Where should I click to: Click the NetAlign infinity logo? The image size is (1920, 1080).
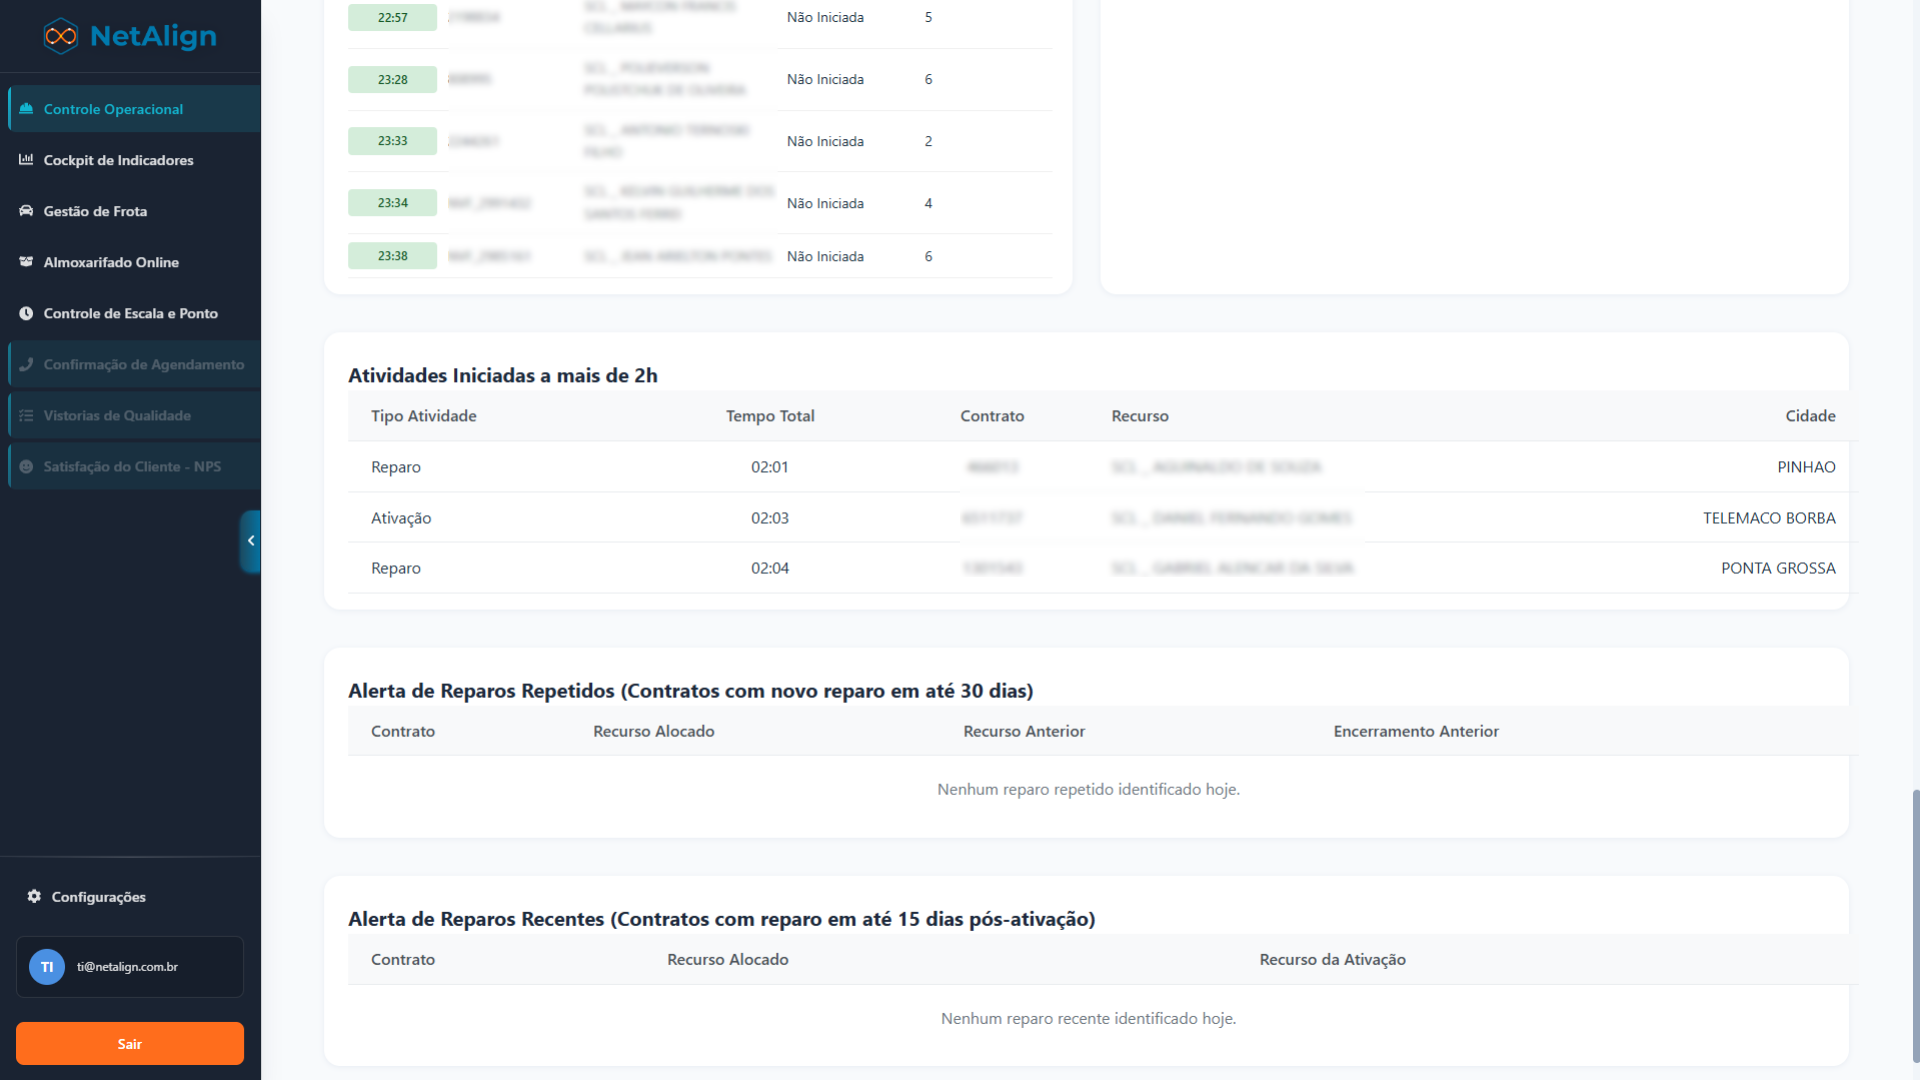(x=60, y=35)
